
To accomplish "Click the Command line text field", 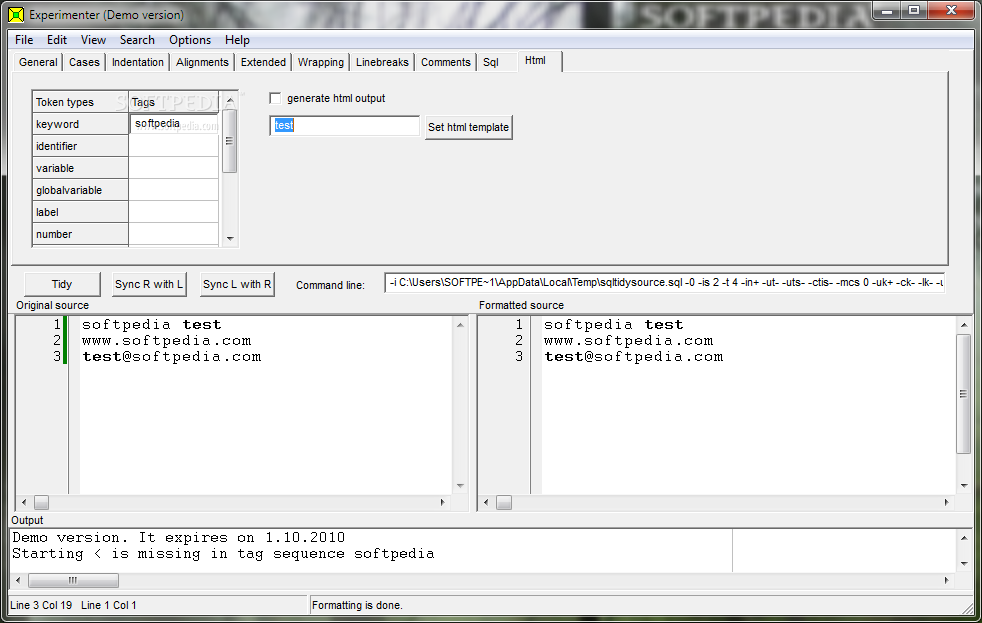I will click(x=664, y=282).
